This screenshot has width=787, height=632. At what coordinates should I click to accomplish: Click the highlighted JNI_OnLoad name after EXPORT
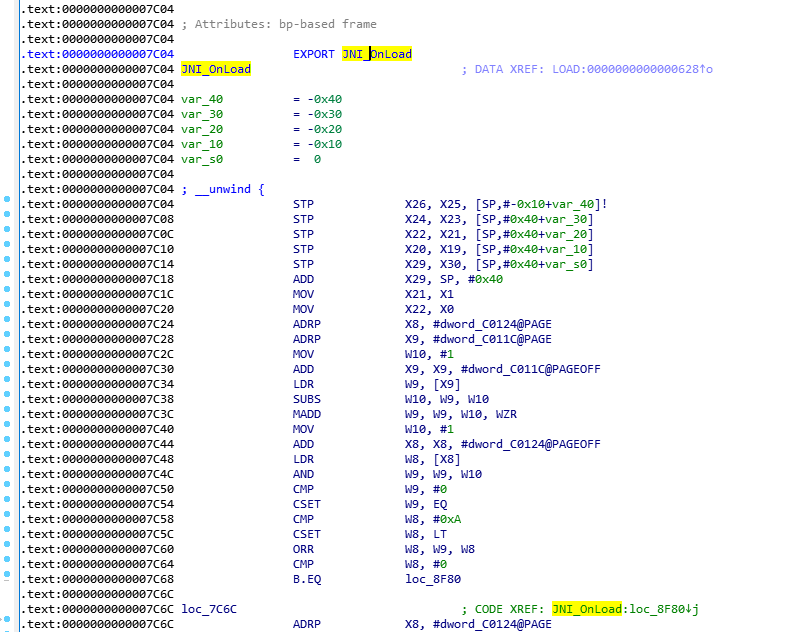tap(377, 54)
